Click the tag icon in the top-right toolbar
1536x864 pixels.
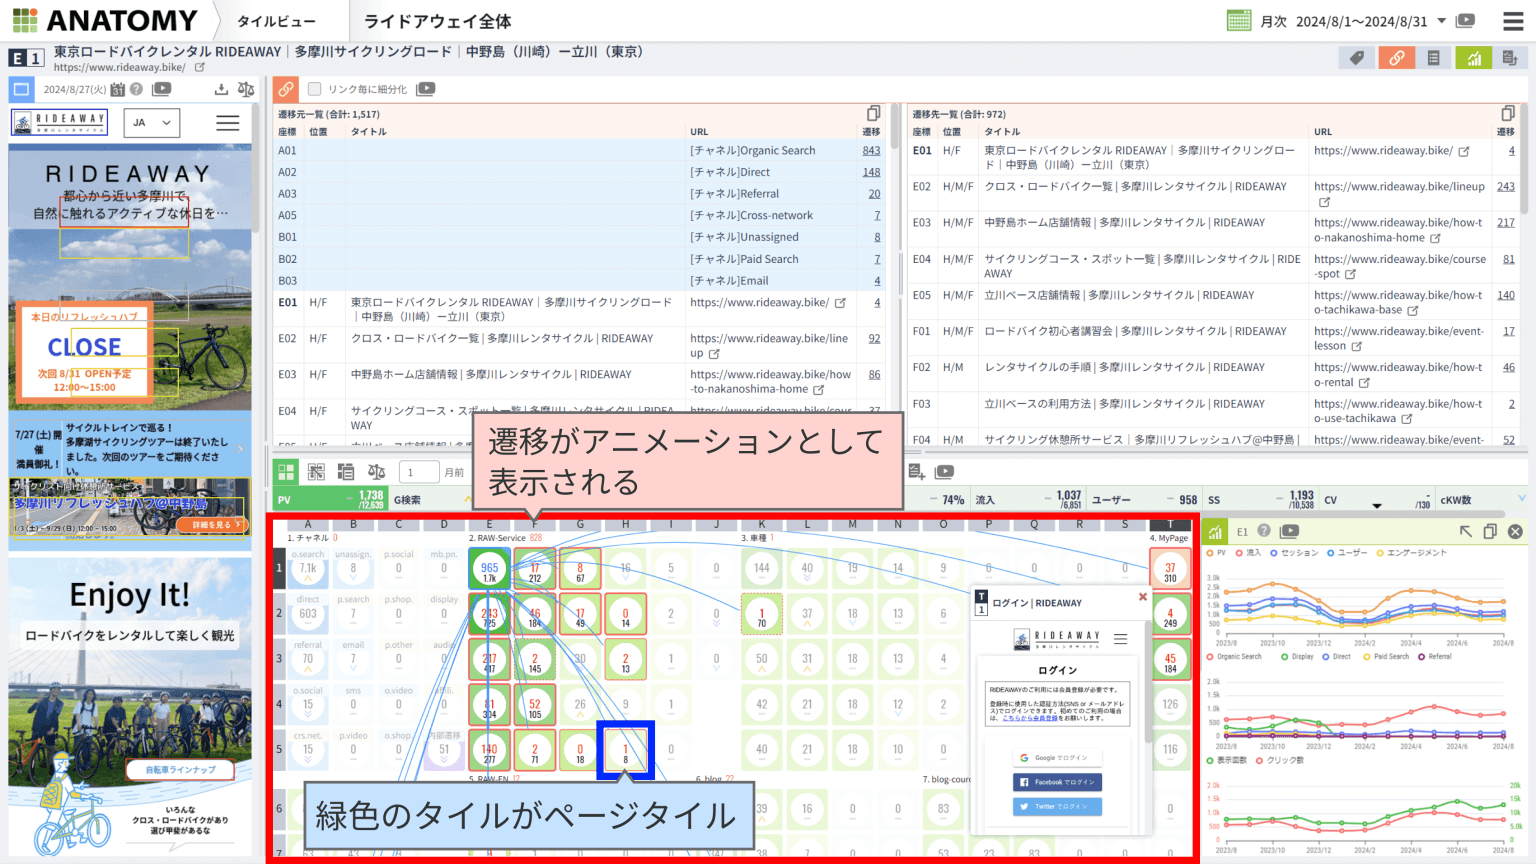click(1357, 59)
